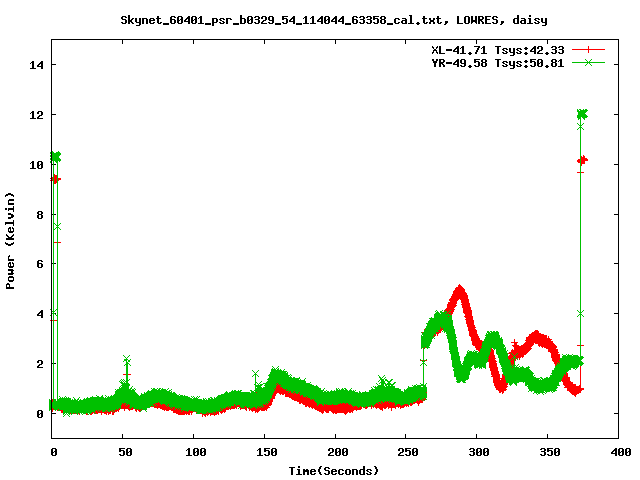Click the y-axis tick label 12
Viewport: 640px width, 480px height.
pyautogui.click(x=36, y=115)
